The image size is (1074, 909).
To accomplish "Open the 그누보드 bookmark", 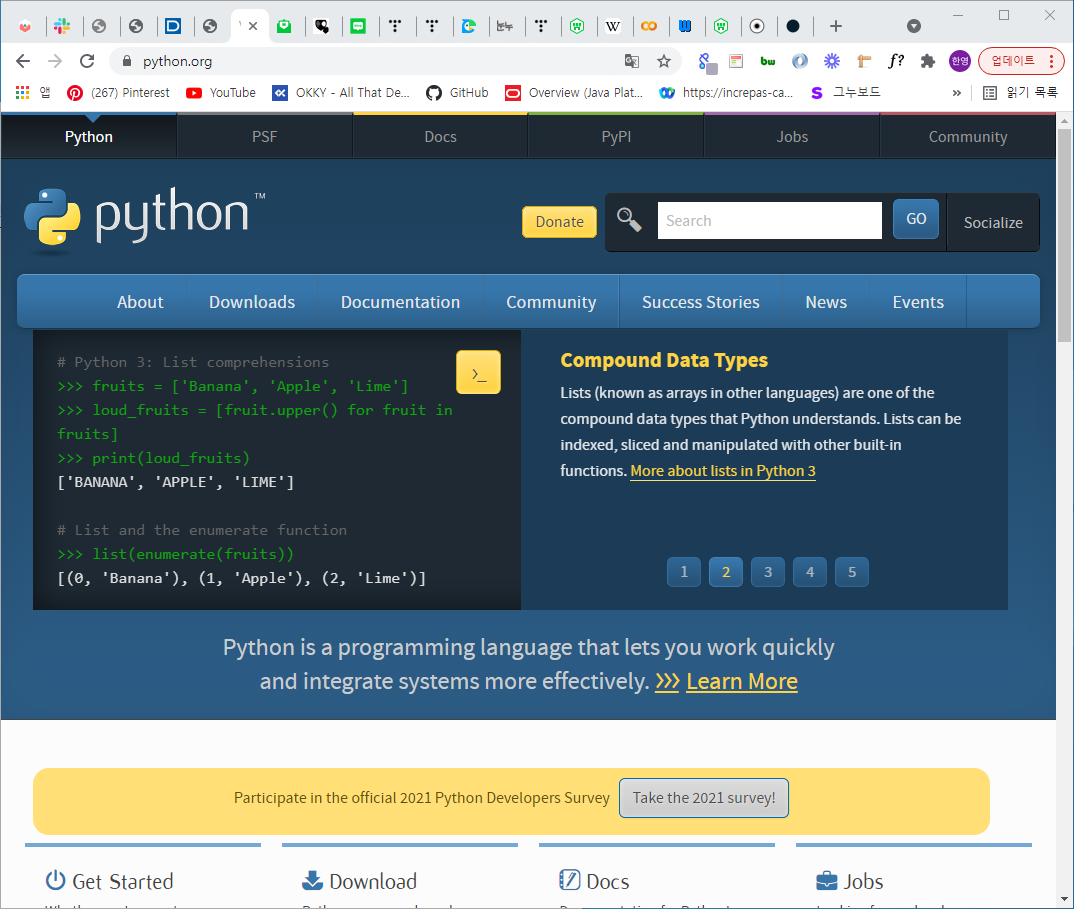I will click(845, 92).
